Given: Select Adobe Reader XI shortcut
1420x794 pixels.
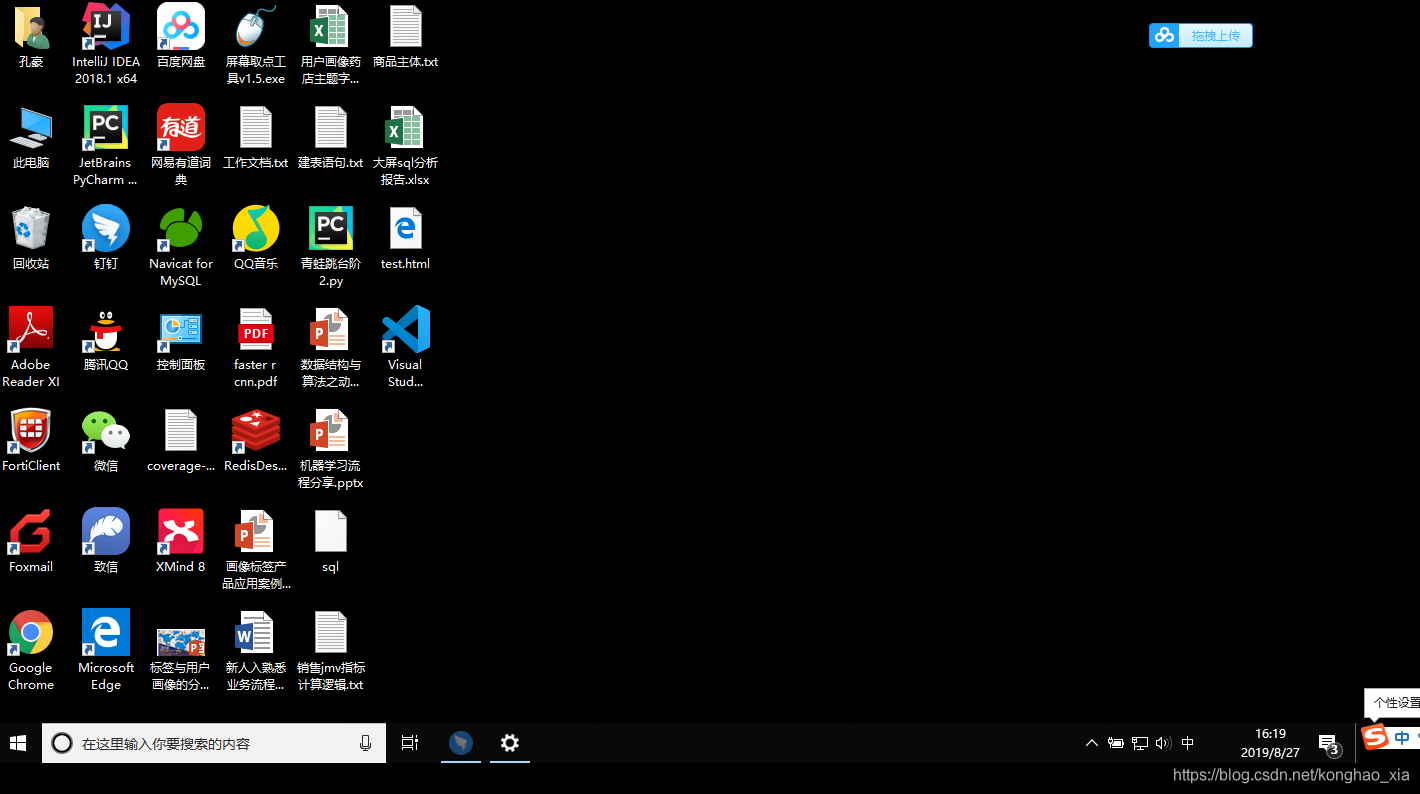Looking at the screenshot, I should pyautogui.click(x=31, y=347).
